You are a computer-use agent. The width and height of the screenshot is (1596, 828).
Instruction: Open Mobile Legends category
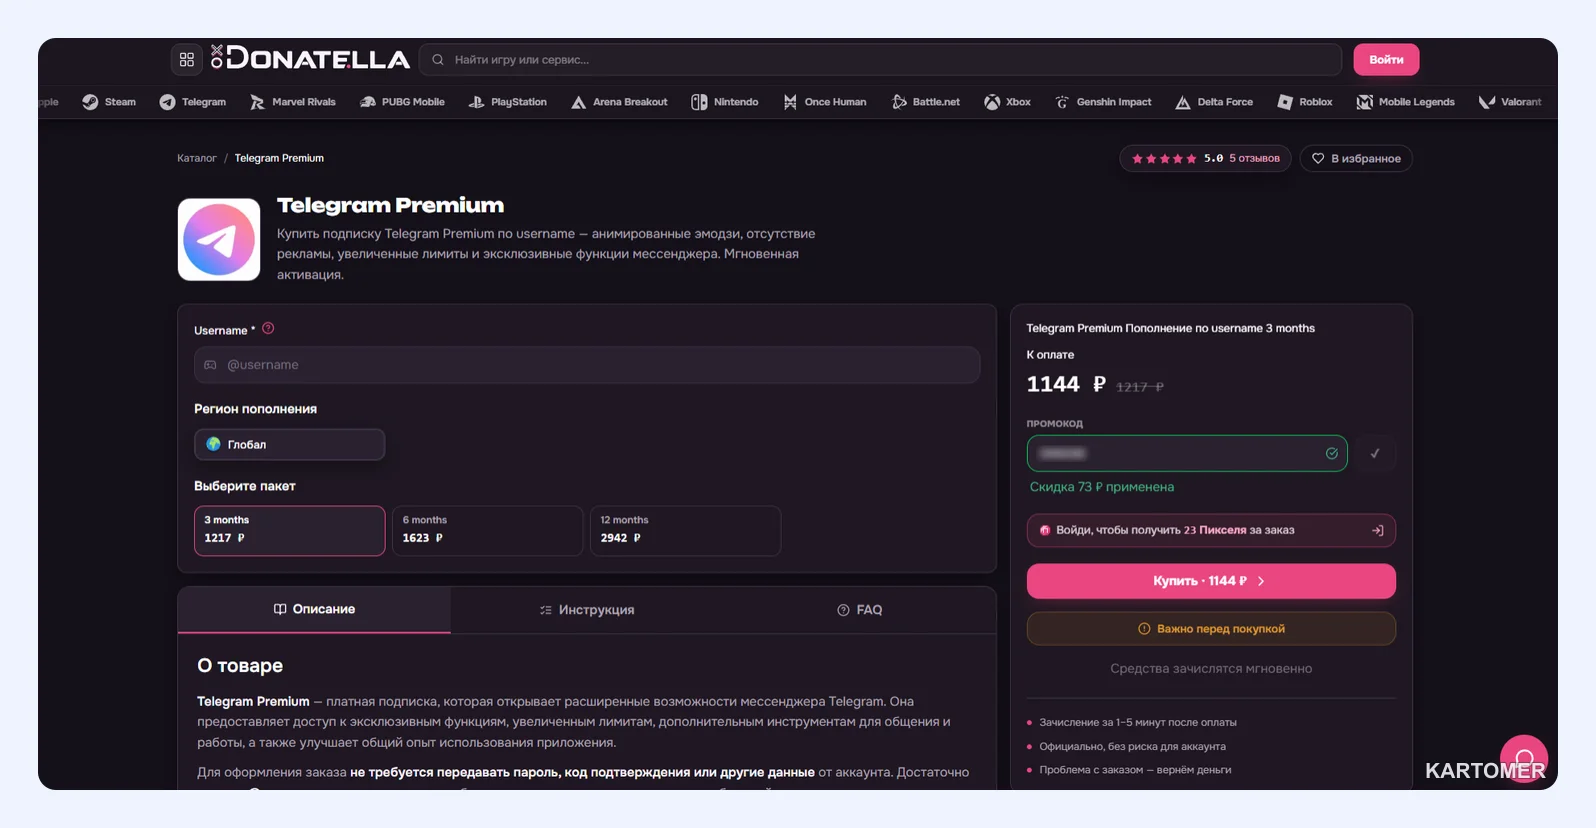click(1405, 102)
